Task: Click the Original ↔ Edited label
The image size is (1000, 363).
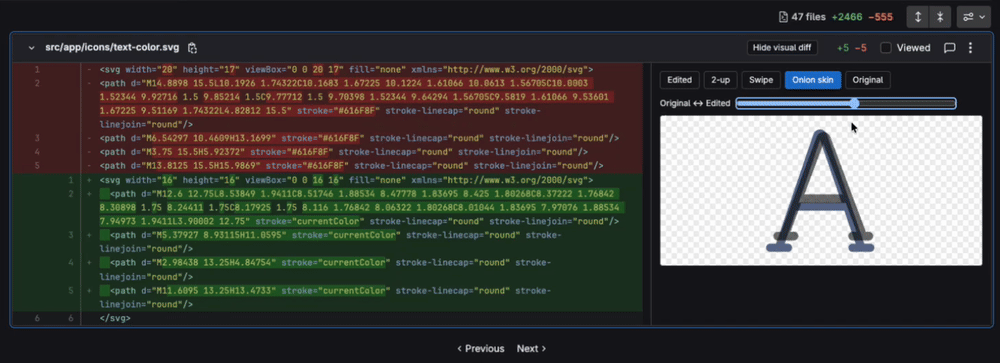Action: [695, 103]
